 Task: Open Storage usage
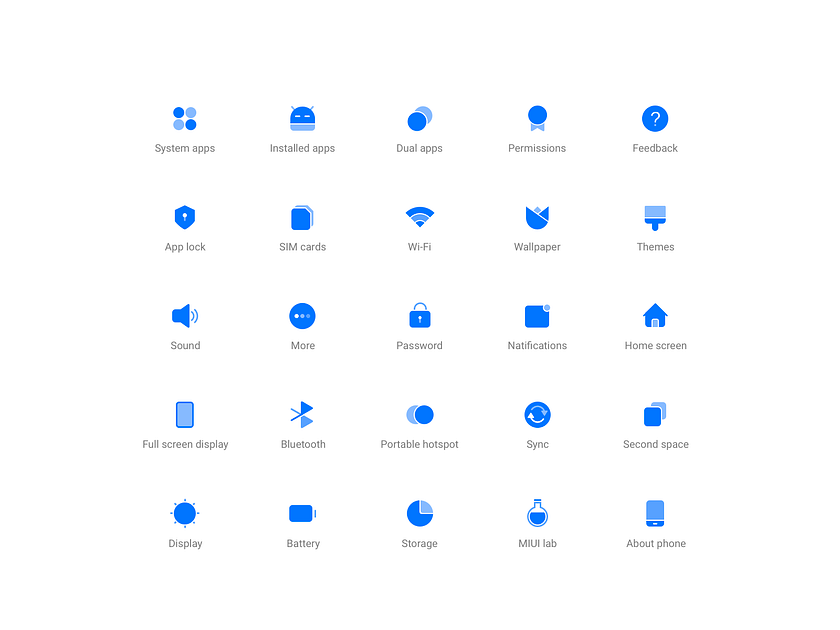(419, 514)
